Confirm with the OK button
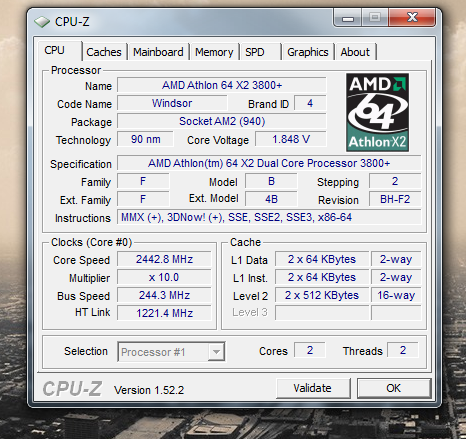Image resolution: width=466 pixels, height=439 pixels. coord(394,388)
